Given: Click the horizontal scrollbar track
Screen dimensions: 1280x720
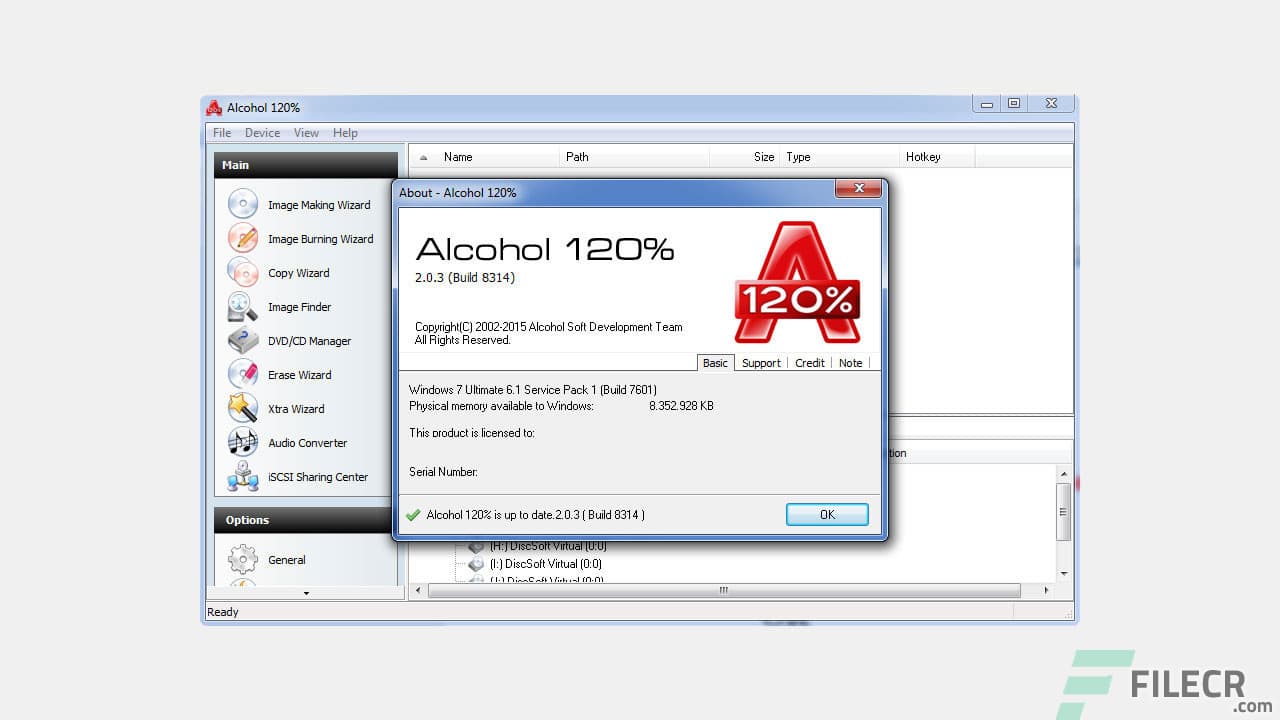Looking at the screenshot, I should pos(720,590).
